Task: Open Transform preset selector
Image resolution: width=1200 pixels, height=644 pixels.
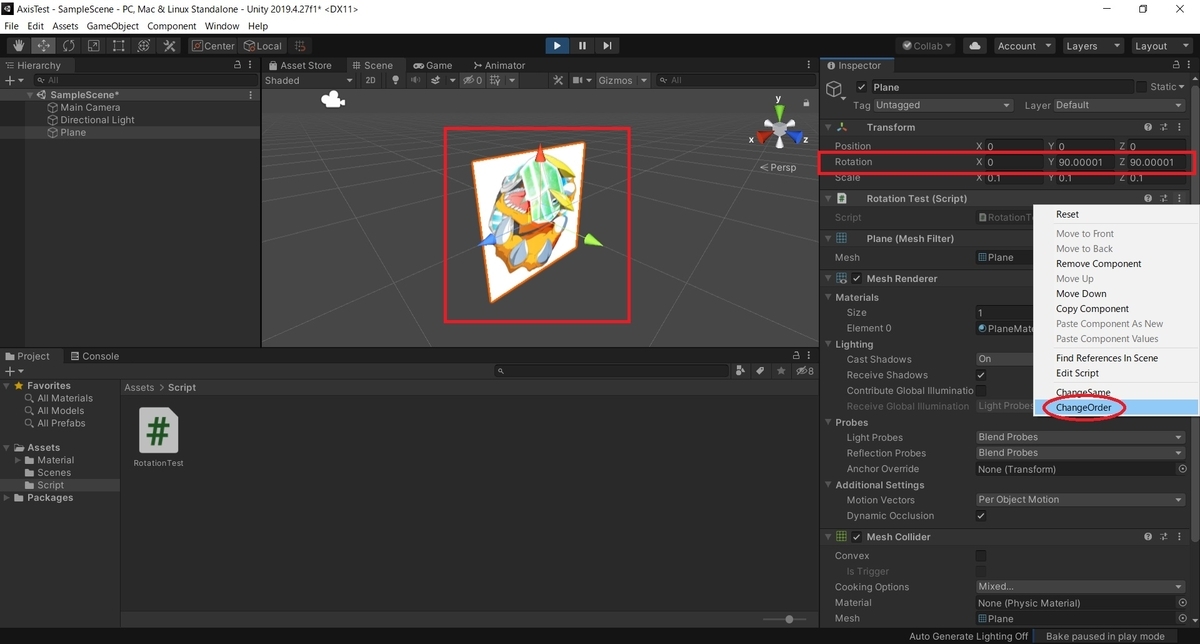Action: (x=1166, y=127)
